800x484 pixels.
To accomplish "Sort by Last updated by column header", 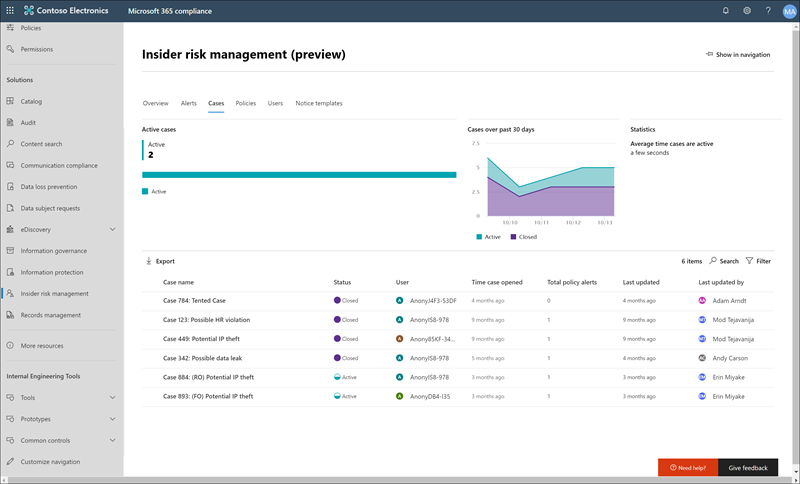I will point(721,282).
